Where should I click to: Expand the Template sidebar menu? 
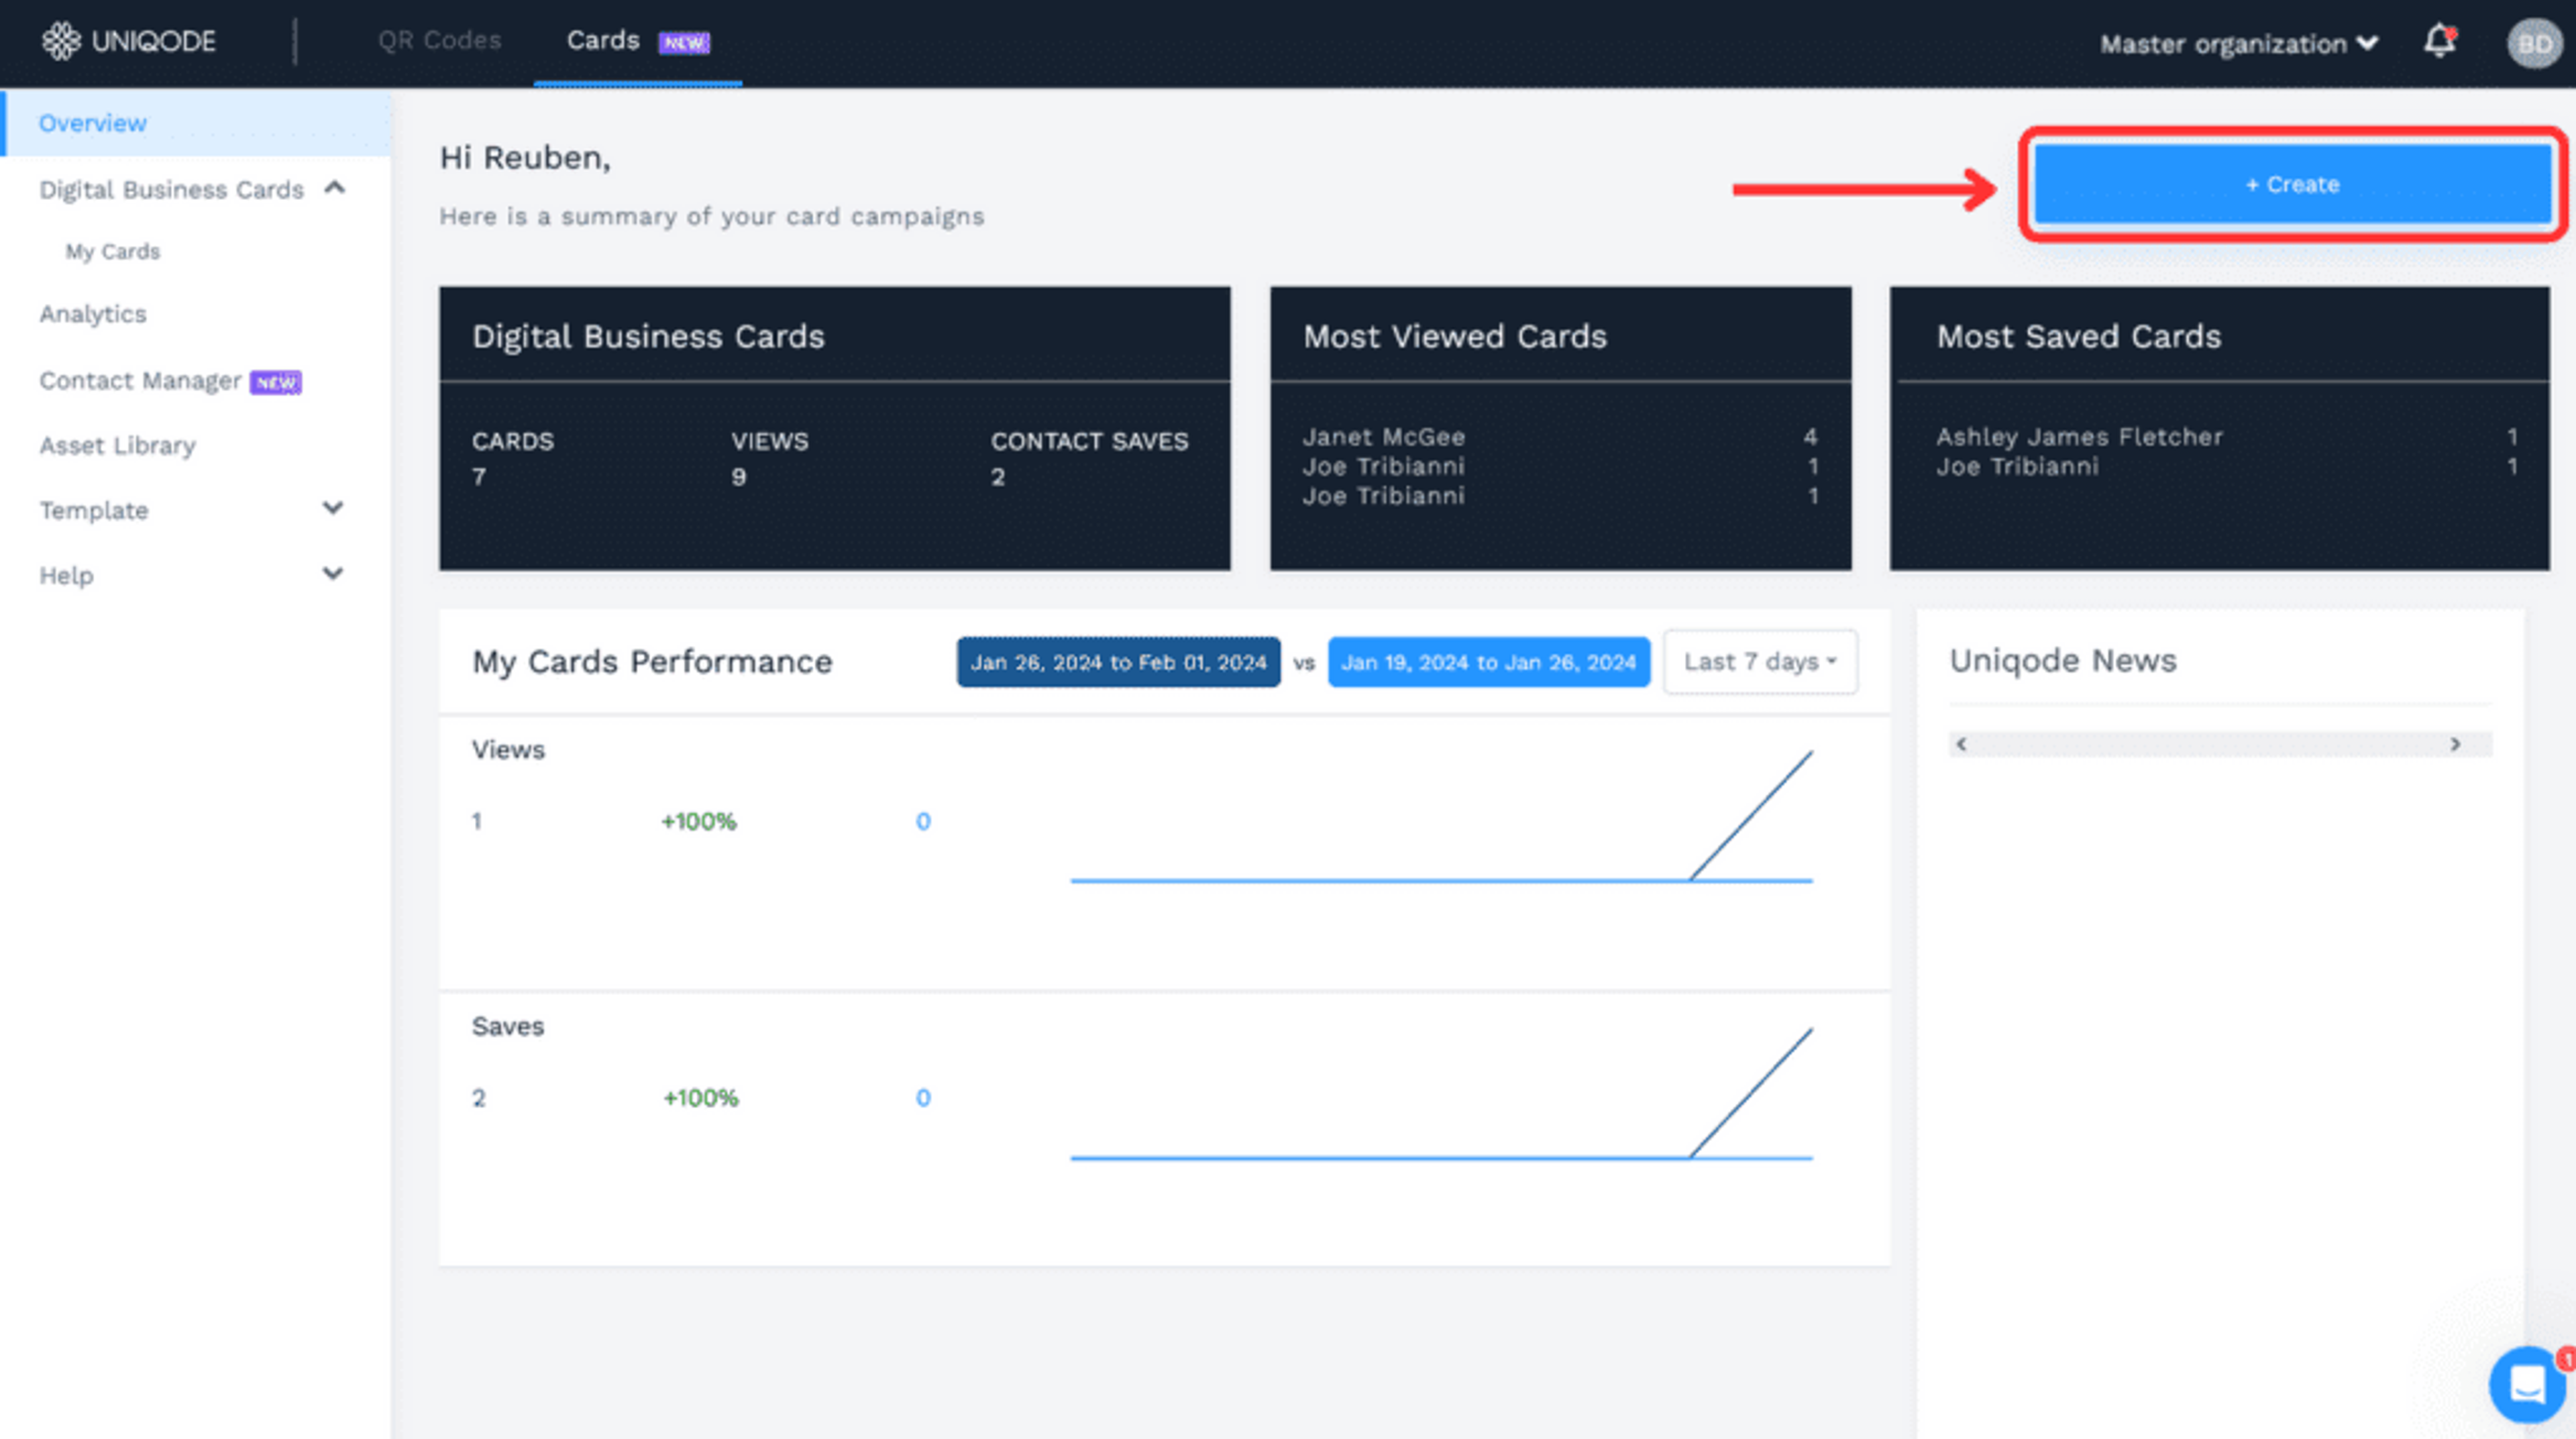tap(333, 509)
